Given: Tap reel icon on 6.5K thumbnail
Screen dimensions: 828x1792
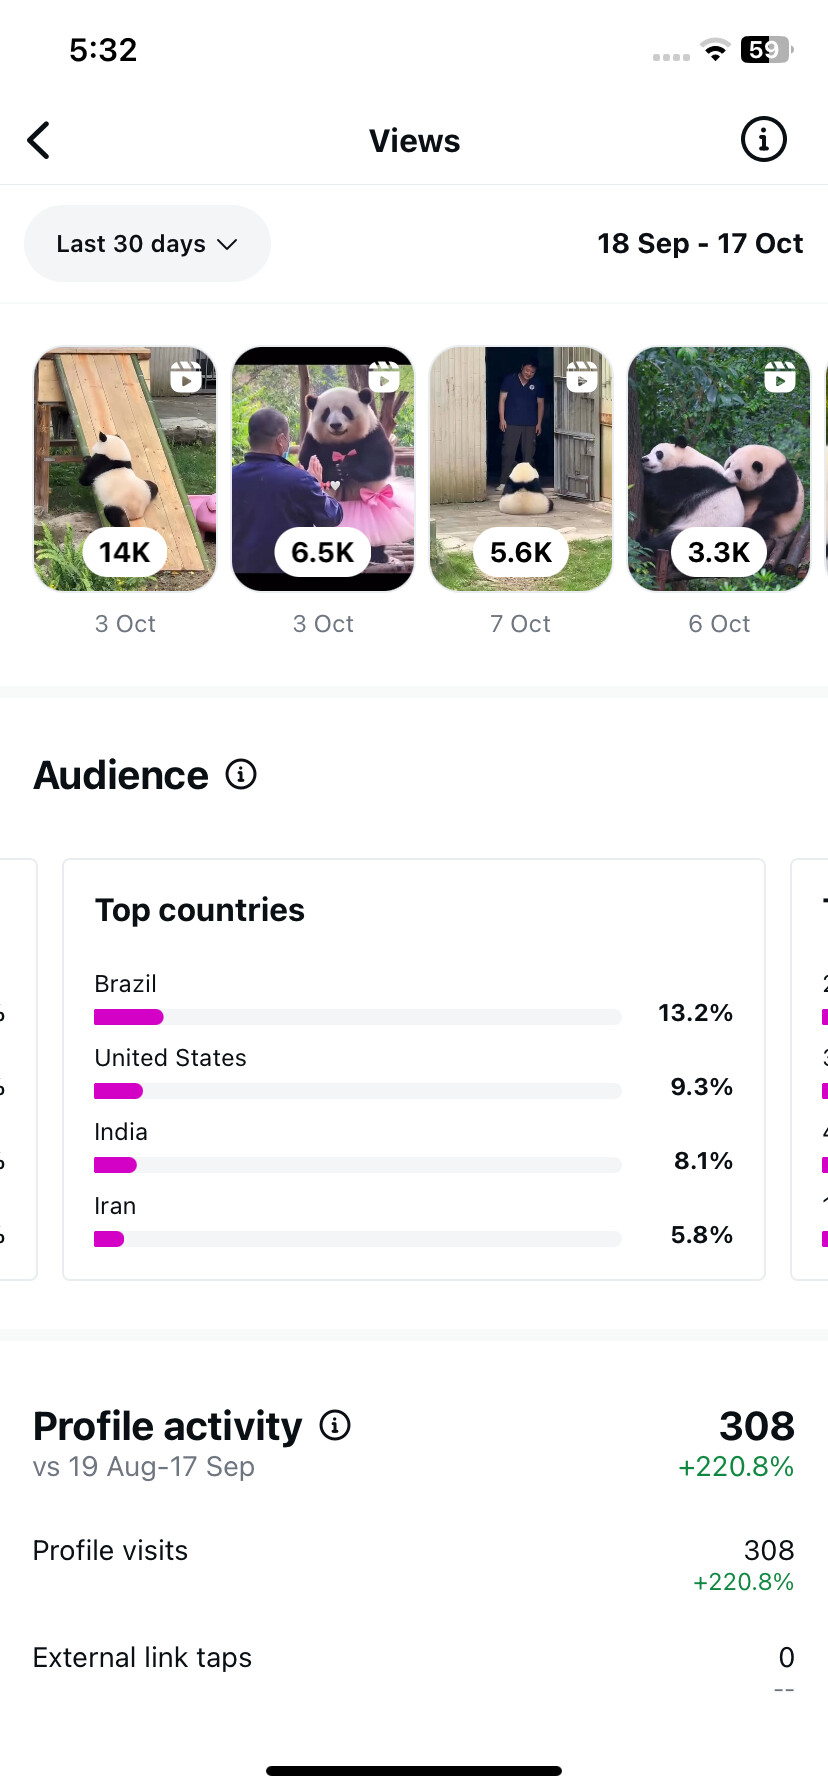Looking at the screenshot, I should [384, 377].
